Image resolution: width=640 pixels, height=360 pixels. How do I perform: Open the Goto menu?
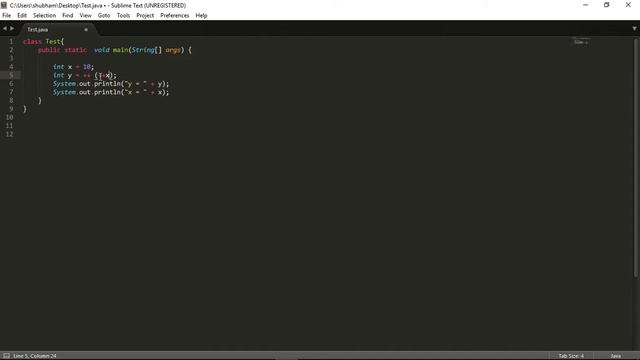pyautogui.click(x=104, y=16)
